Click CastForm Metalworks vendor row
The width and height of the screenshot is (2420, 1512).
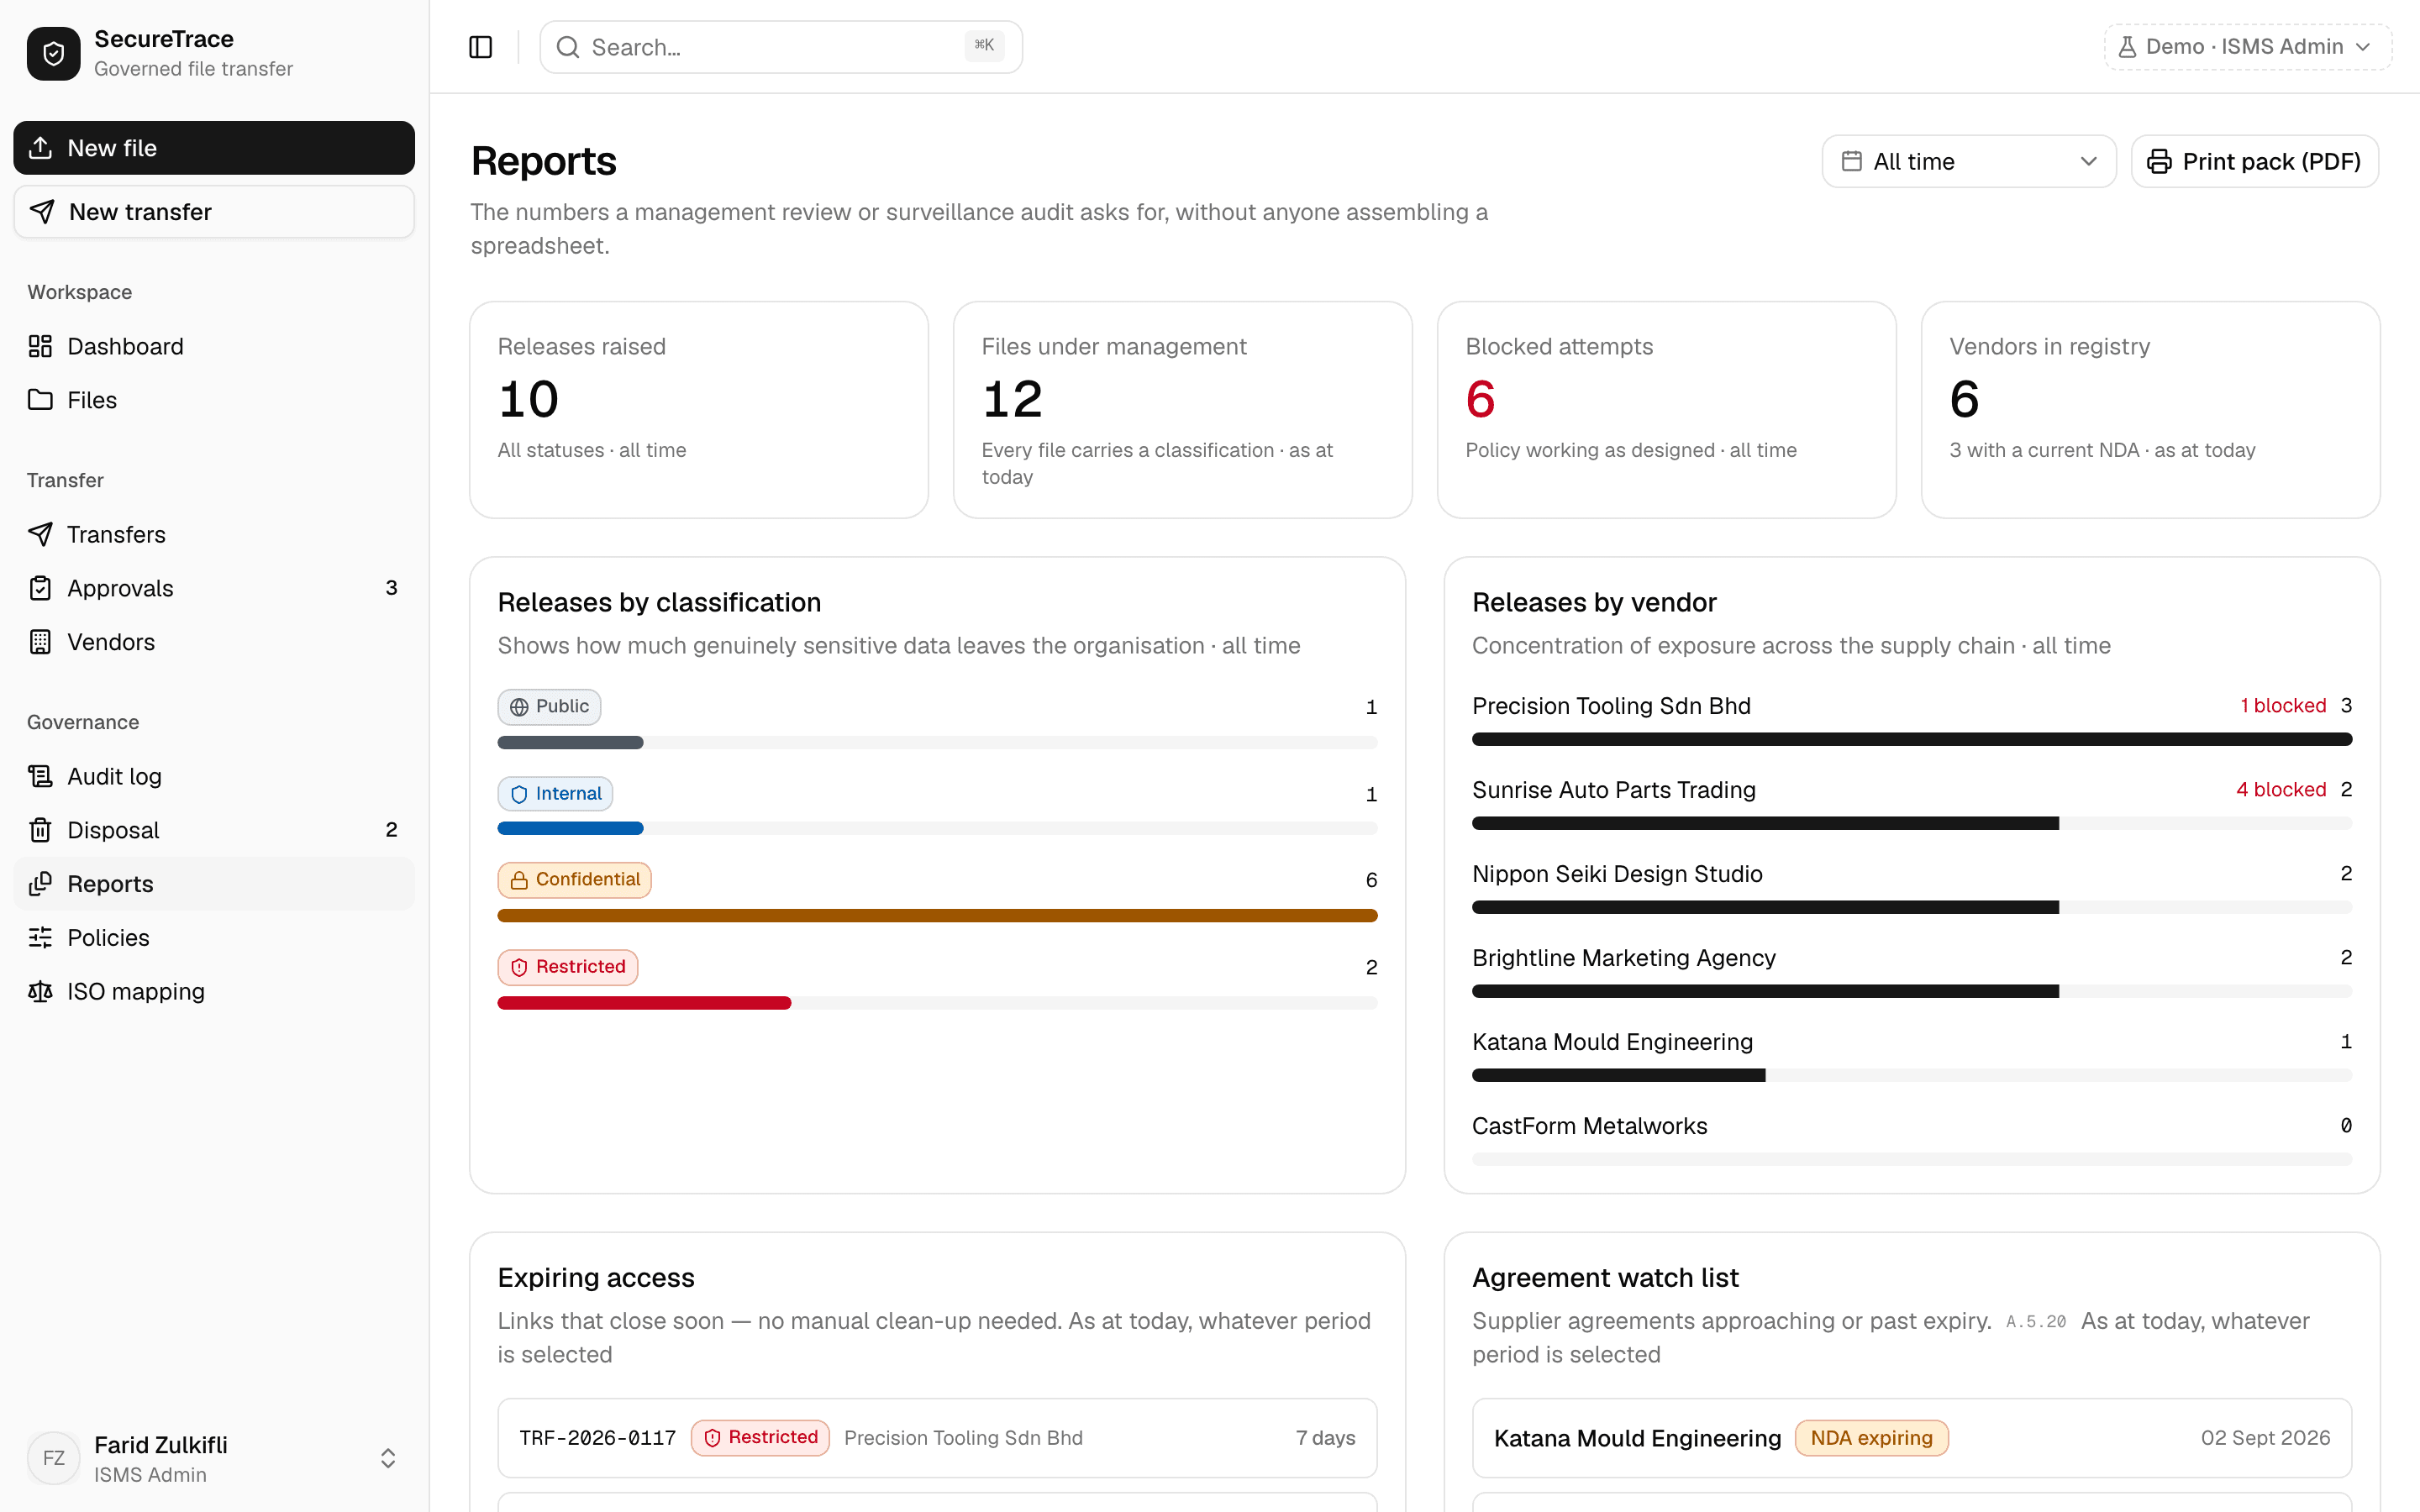[x=1911, y=1140]
